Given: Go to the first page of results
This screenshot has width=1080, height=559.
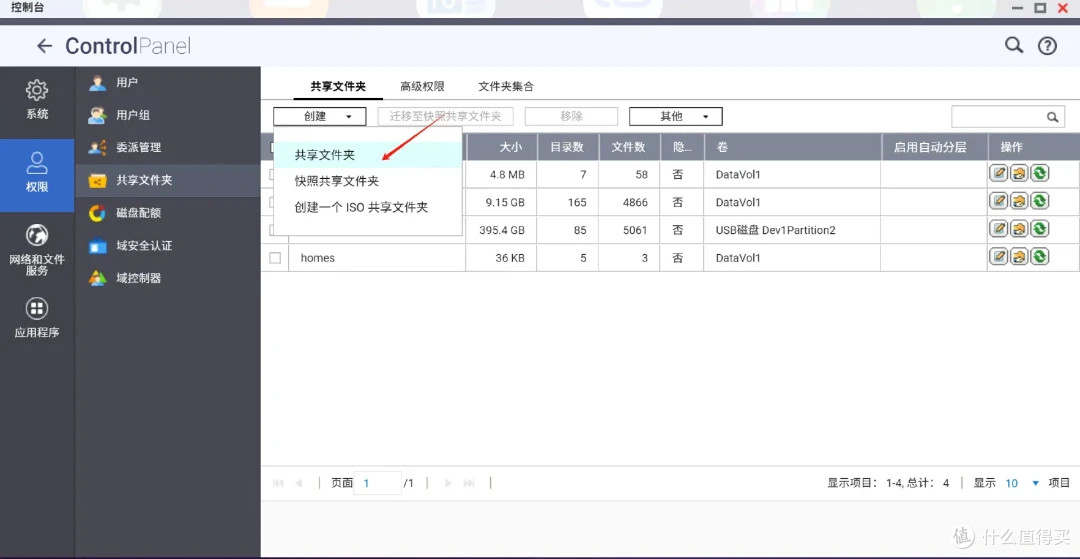Looking at the screenshot, I should 278,483.
